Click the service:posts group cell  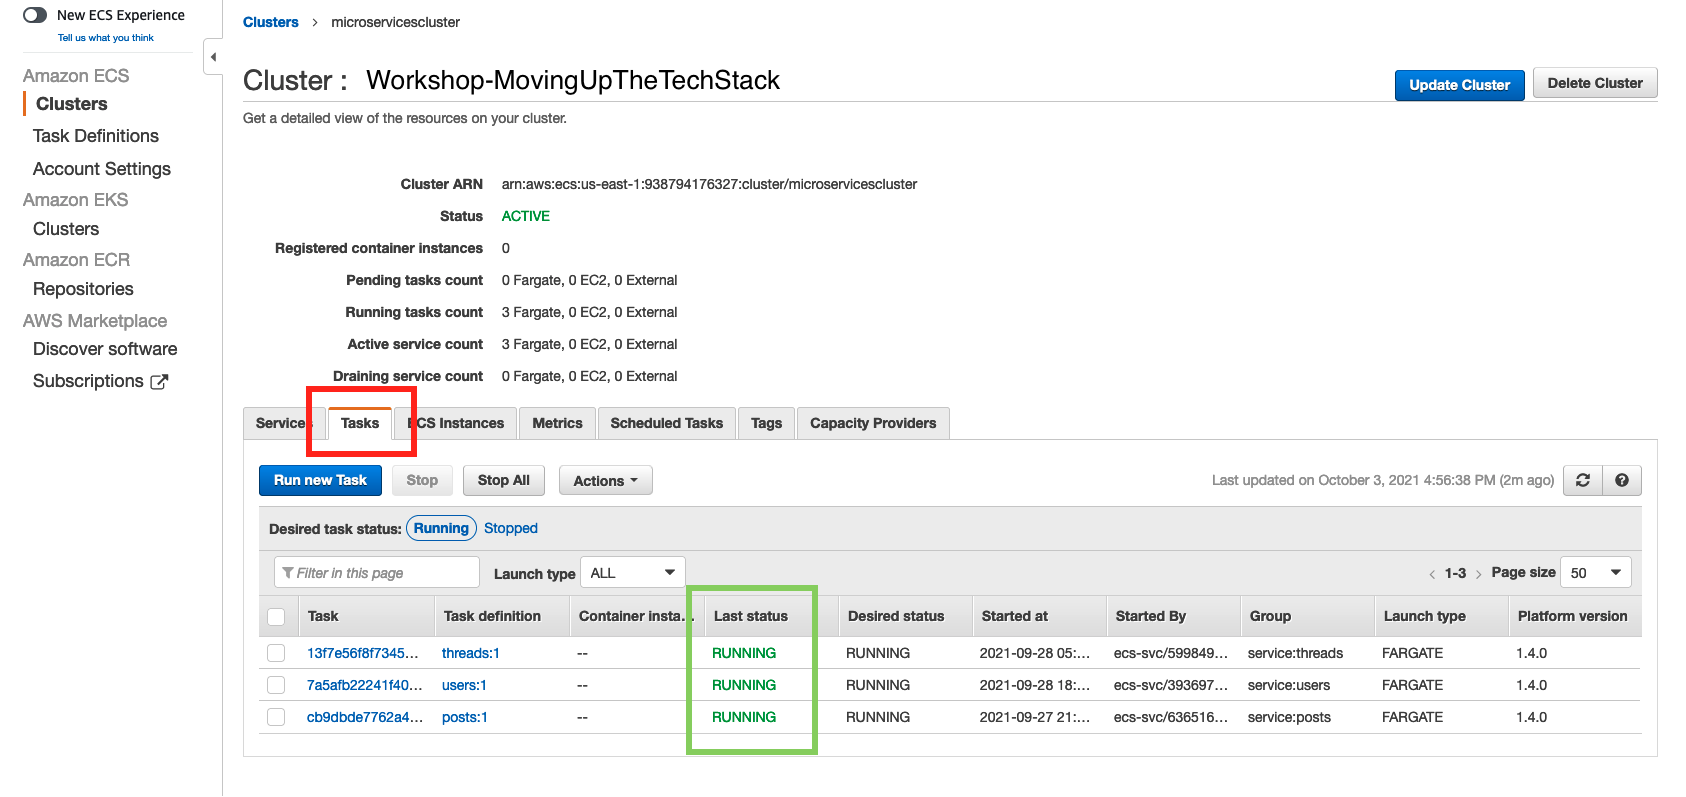click(1289, 717)
